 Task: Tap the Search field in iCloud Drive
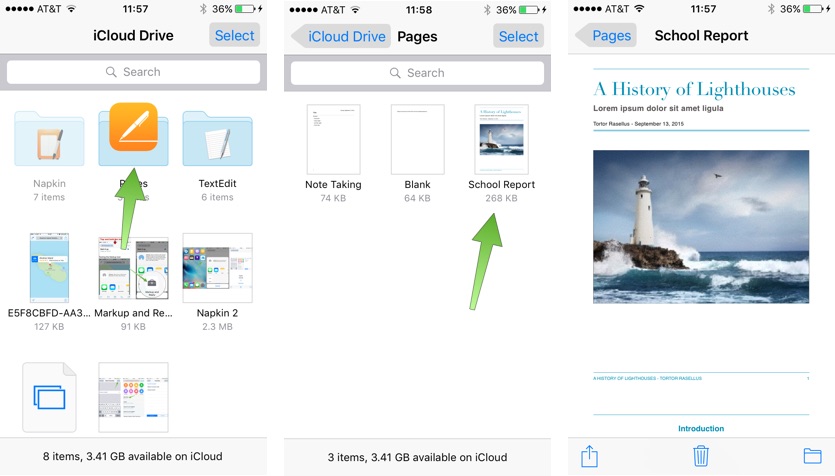[133, 72]
